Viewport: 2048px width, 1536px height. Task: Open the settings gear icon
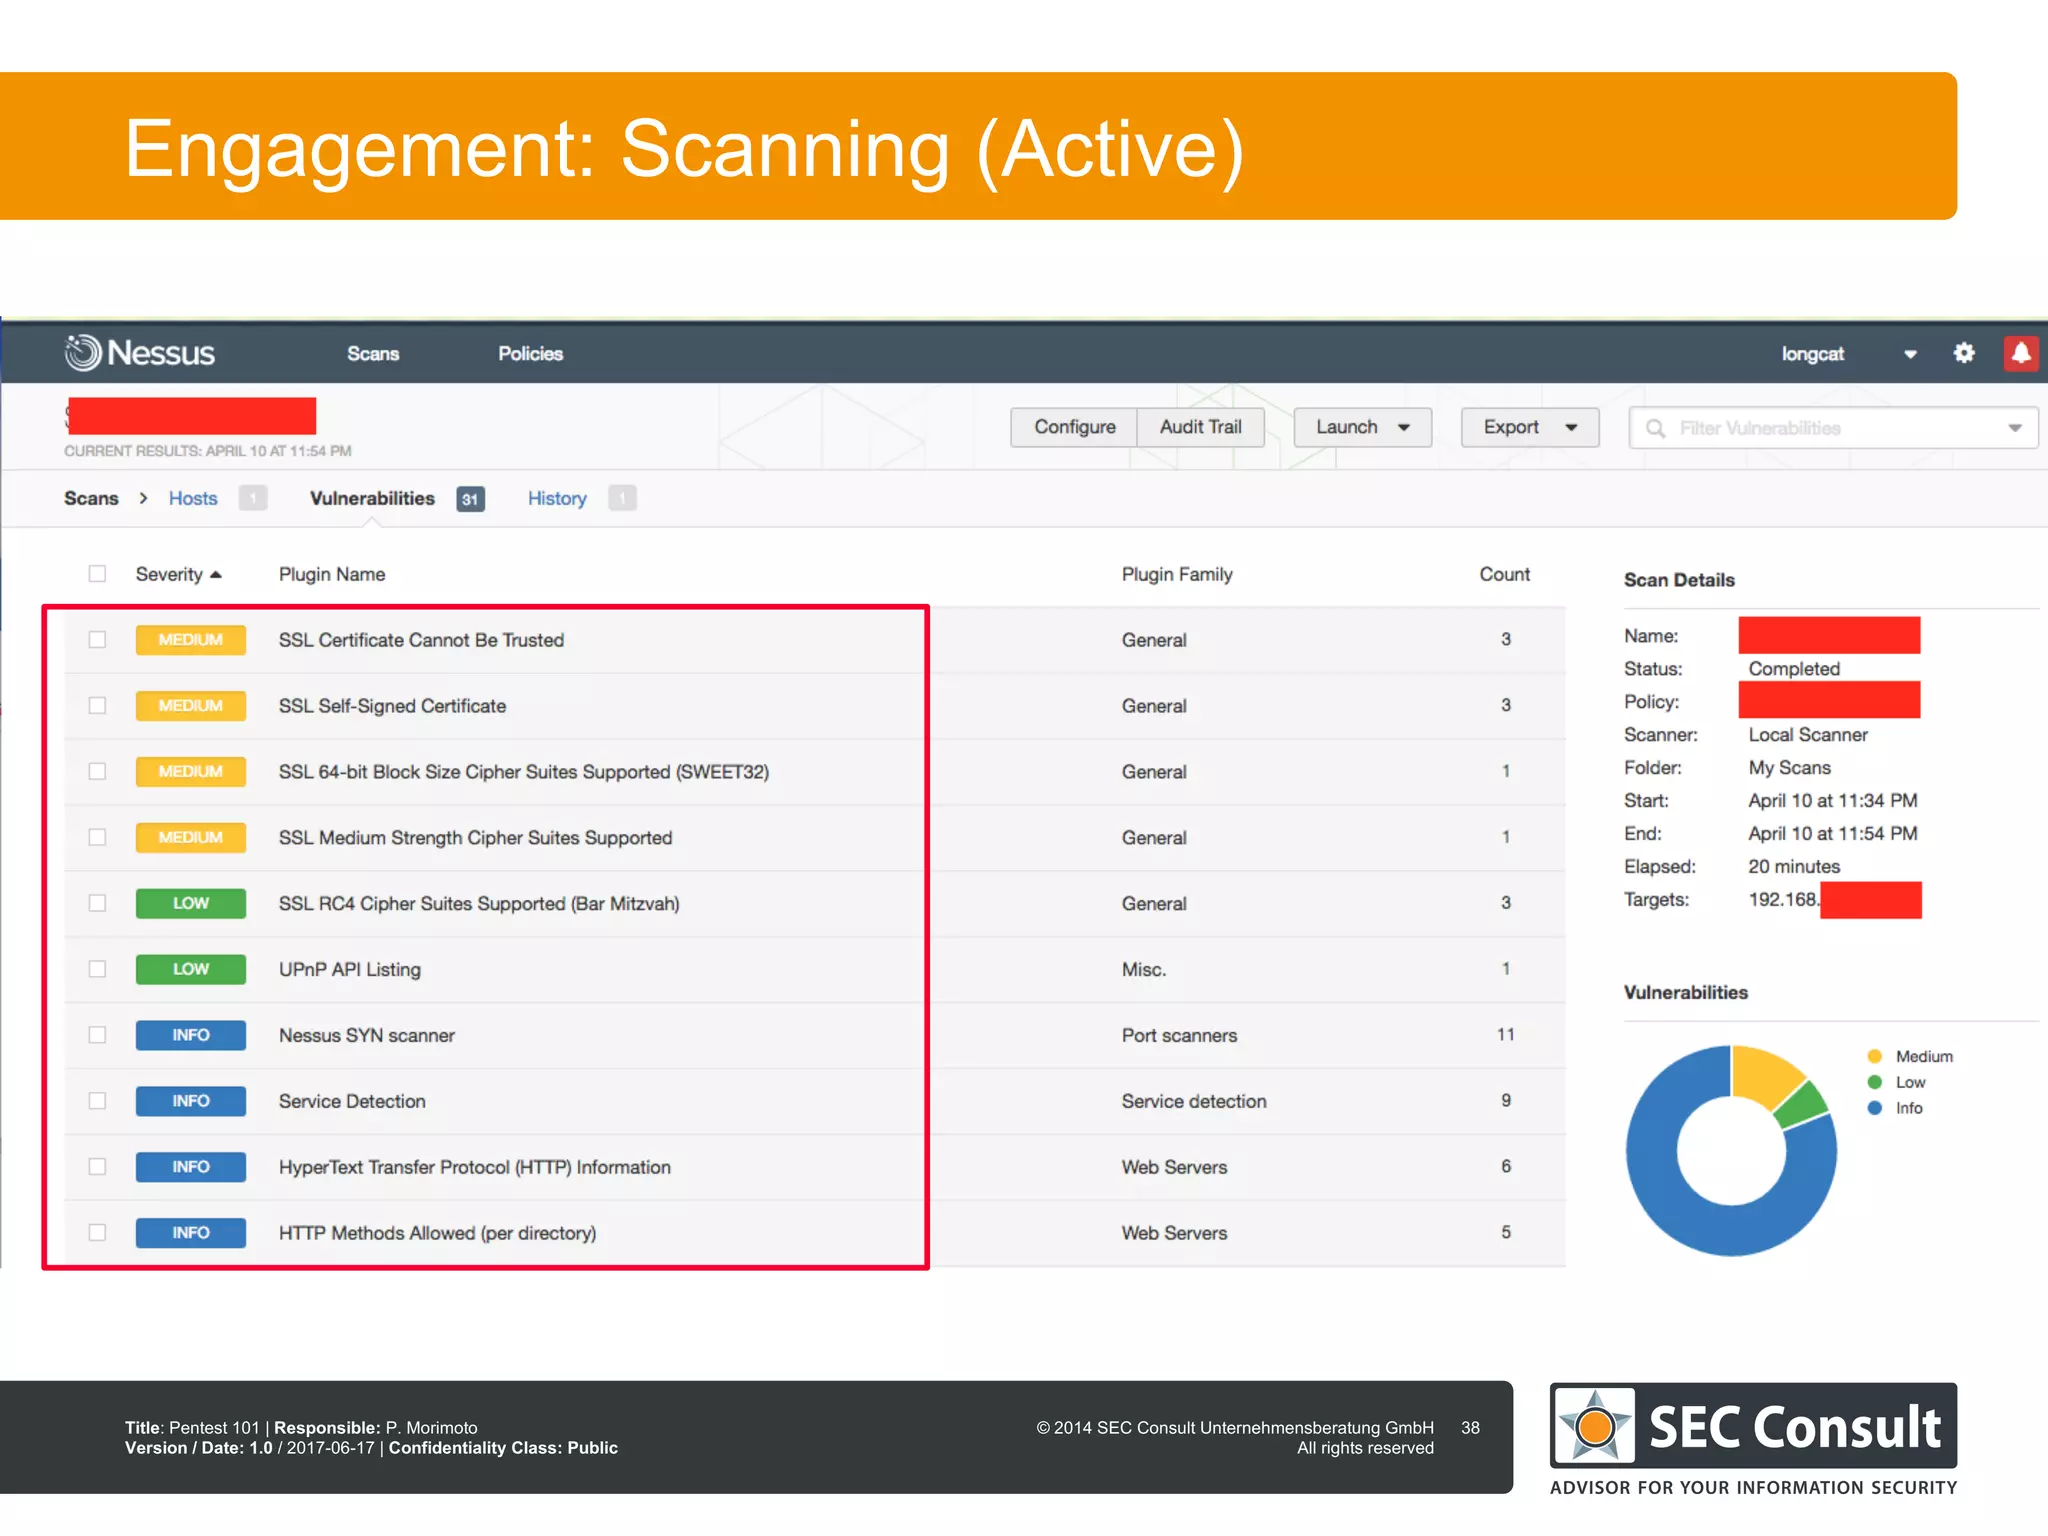pos(1964,353)
